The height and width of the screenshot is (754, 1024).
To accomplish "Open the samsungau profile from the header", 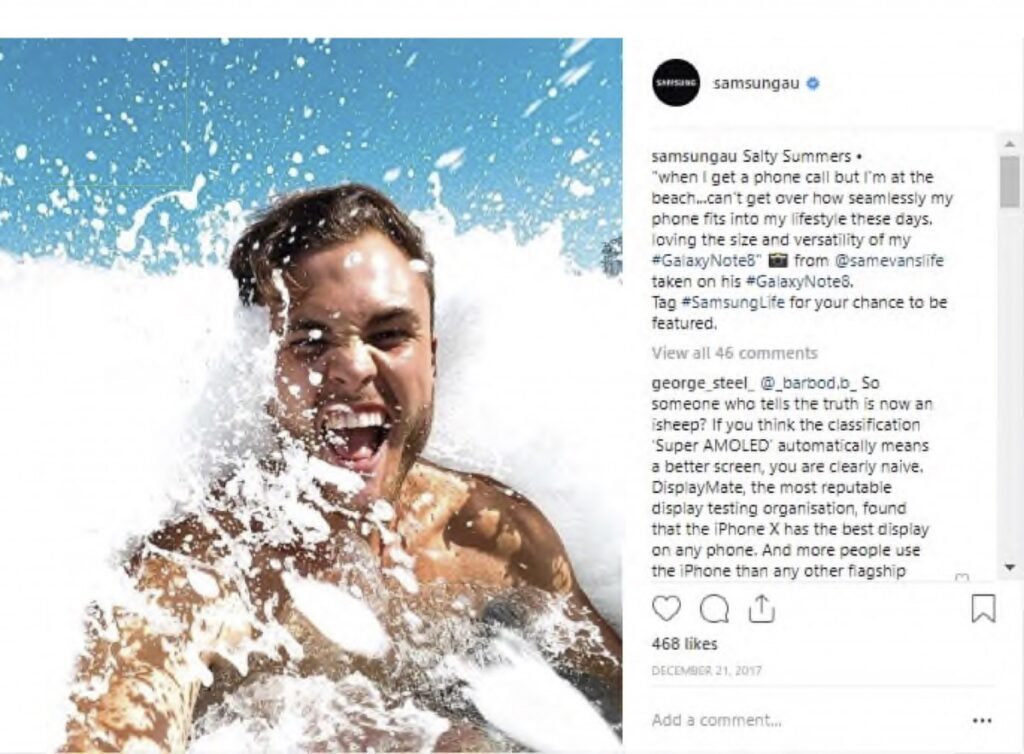I will coord(756,84).
